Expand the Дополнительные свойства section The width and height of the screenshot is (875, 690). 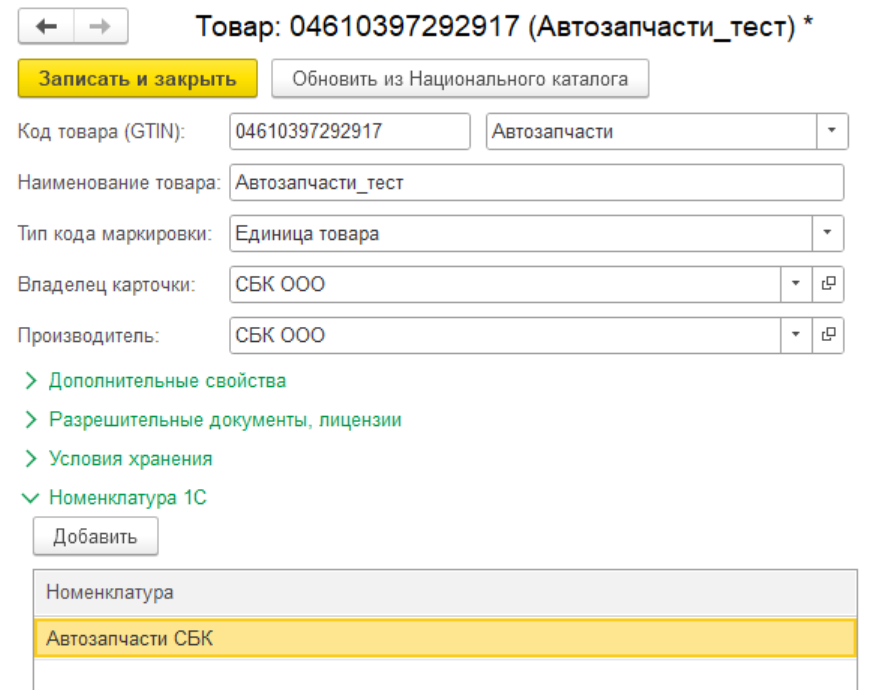(x=167, y=381)
